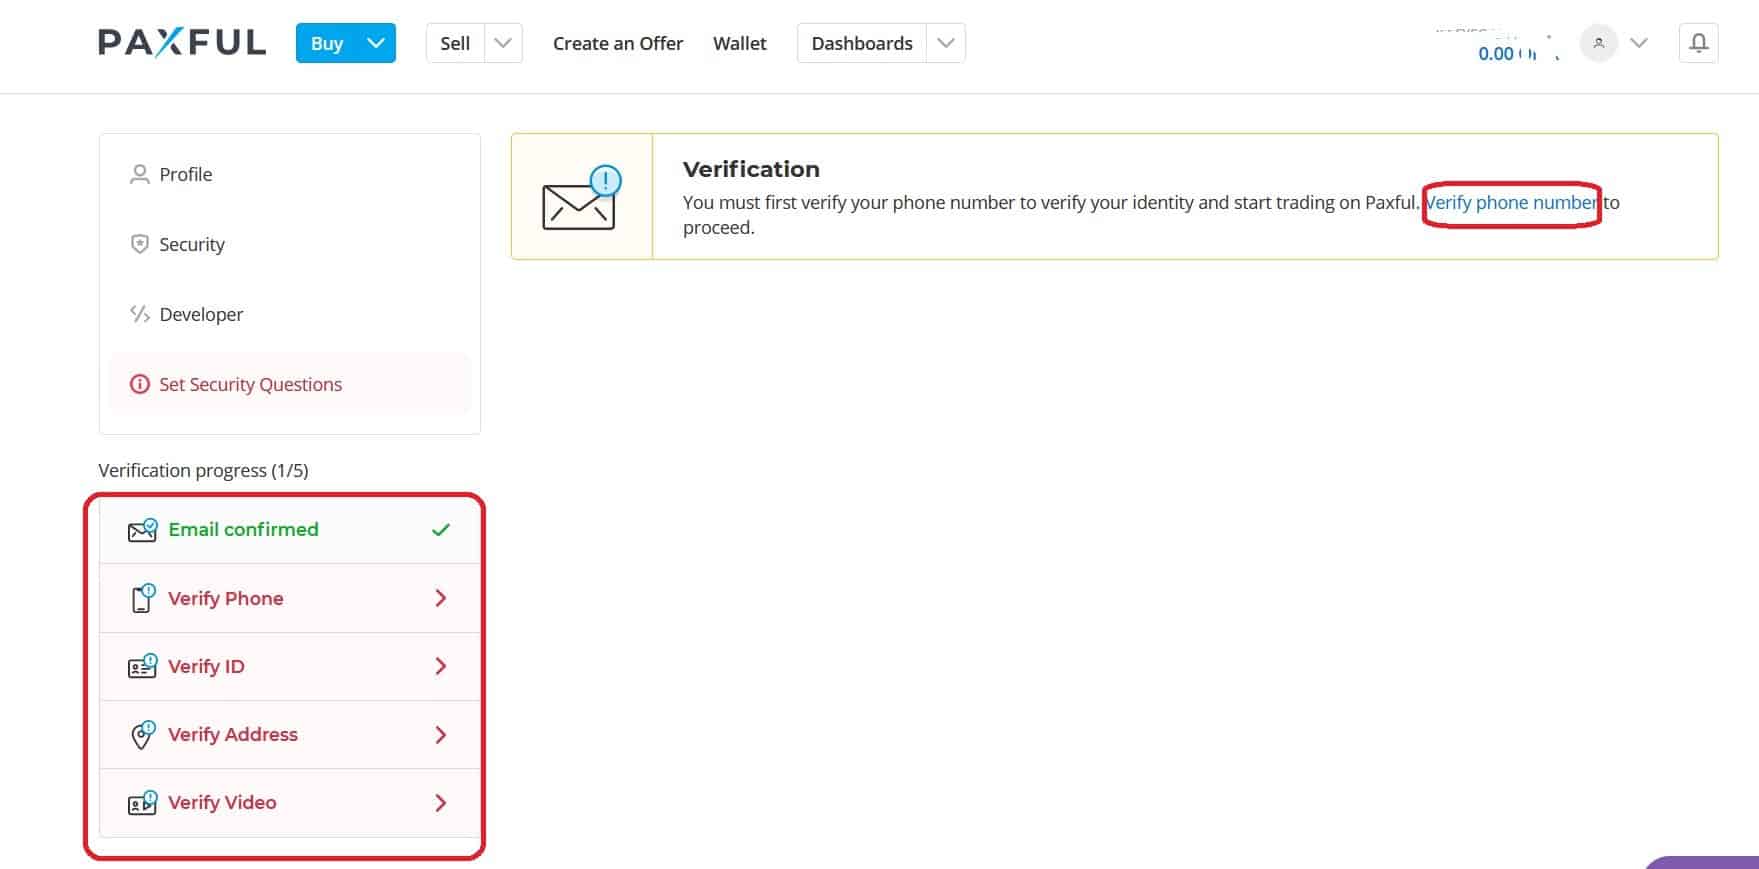Viewport: 1759px width, 869px height.
Task: Click the Verify Video icon
Action: (x=142, y=802)
